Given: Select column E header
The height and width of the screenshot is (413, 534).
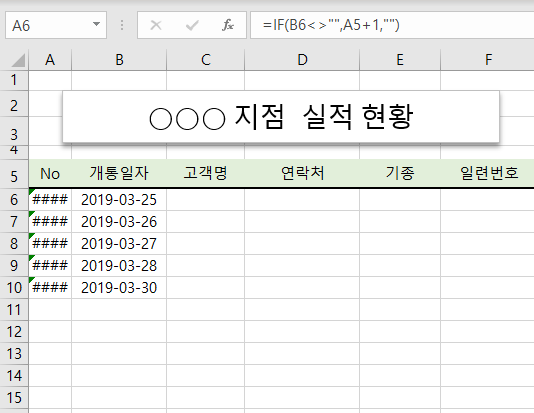Looking at the screenshot, I should click(400, 60).
